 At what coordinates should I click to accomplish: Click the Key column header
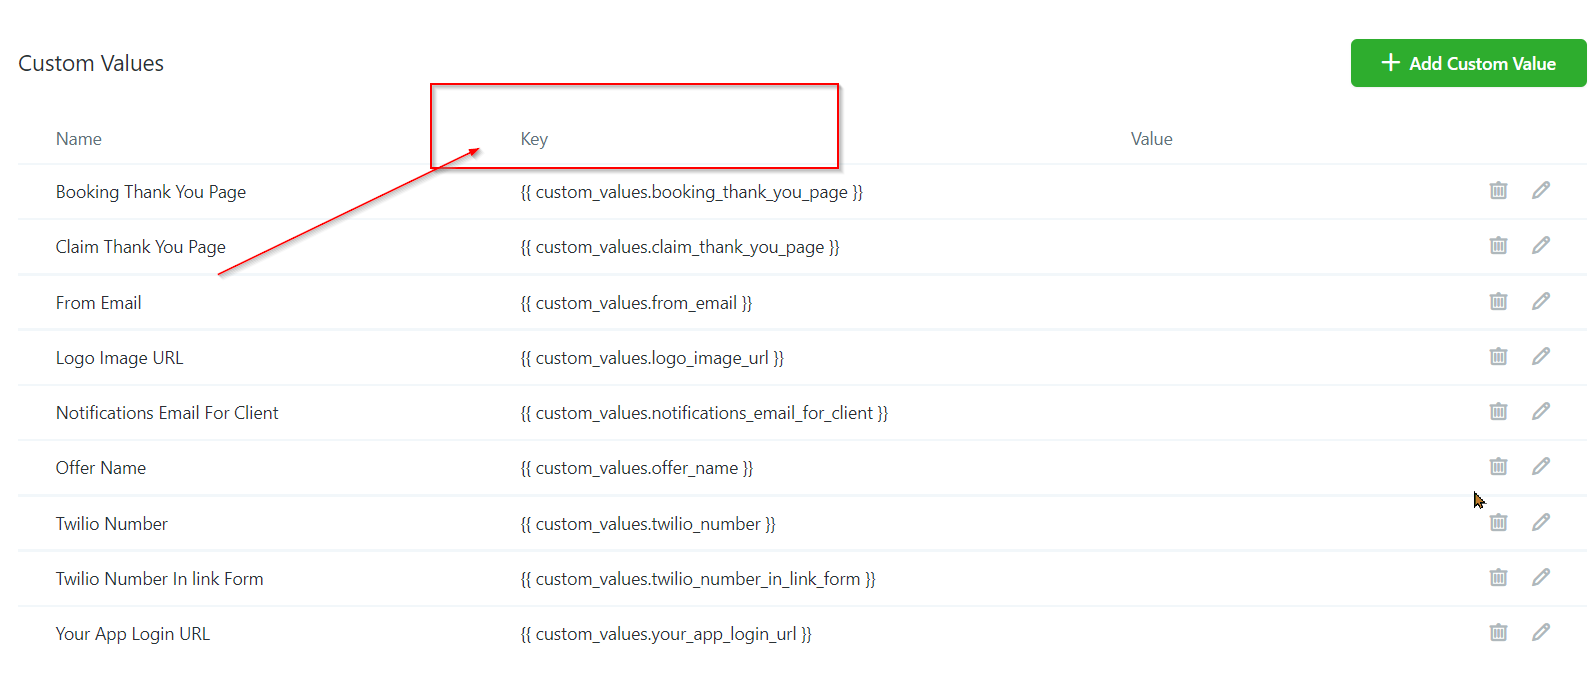pos(534,139)
